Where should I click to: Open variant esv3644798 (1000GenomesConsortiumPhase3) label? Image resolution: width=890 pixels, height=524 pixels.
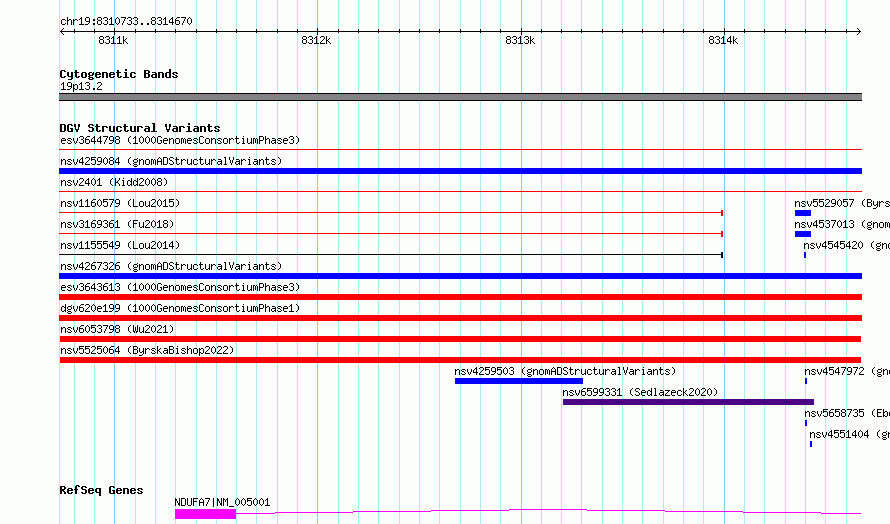pyautogui.click(x=180, y=140)
